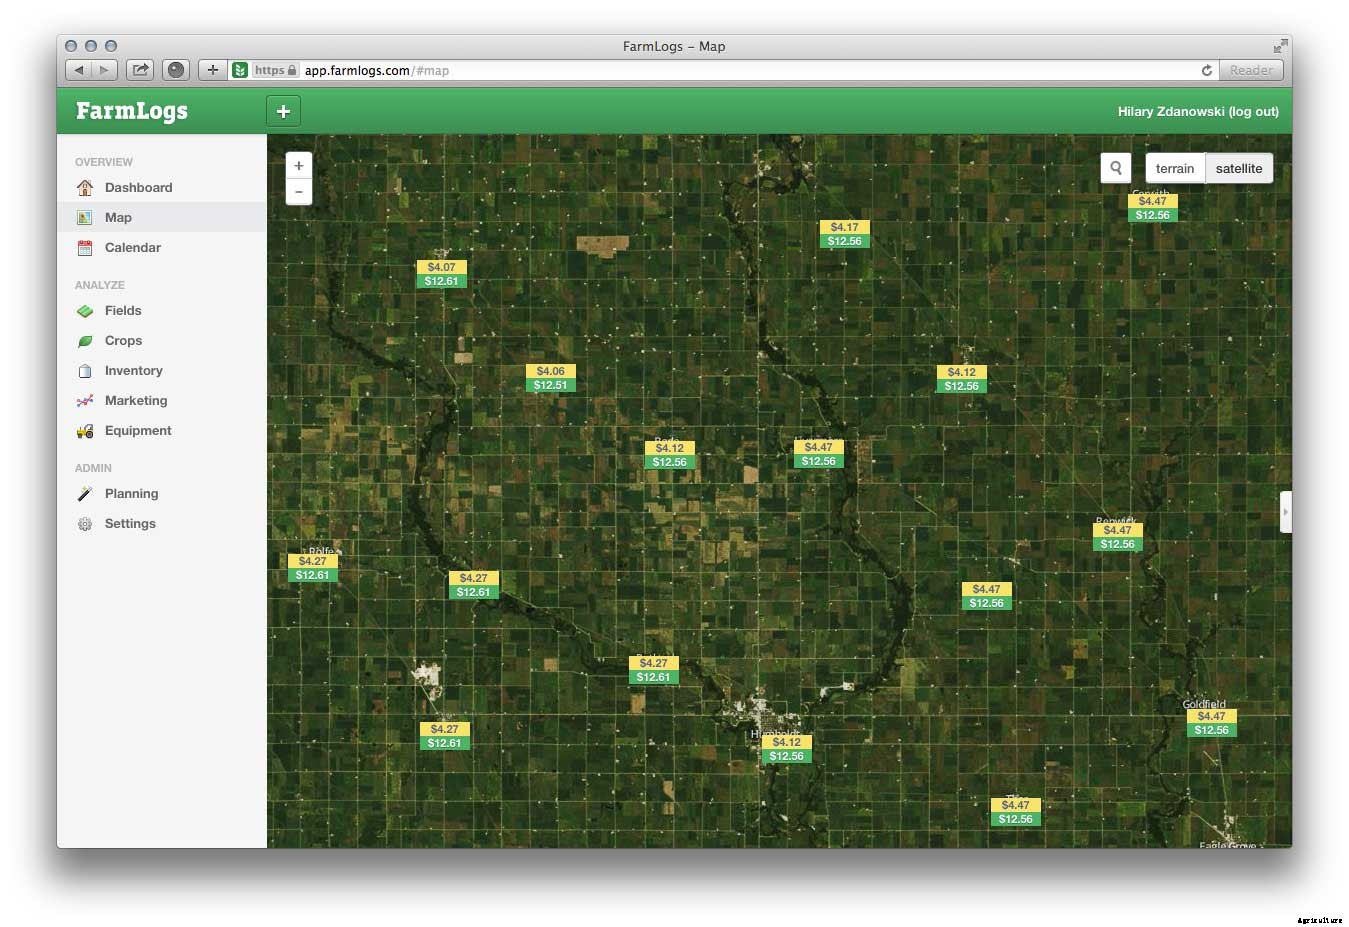Open the Inventory clipboard icon
The width and height of the screenshot is (1349, 927).
coord(85,370)
